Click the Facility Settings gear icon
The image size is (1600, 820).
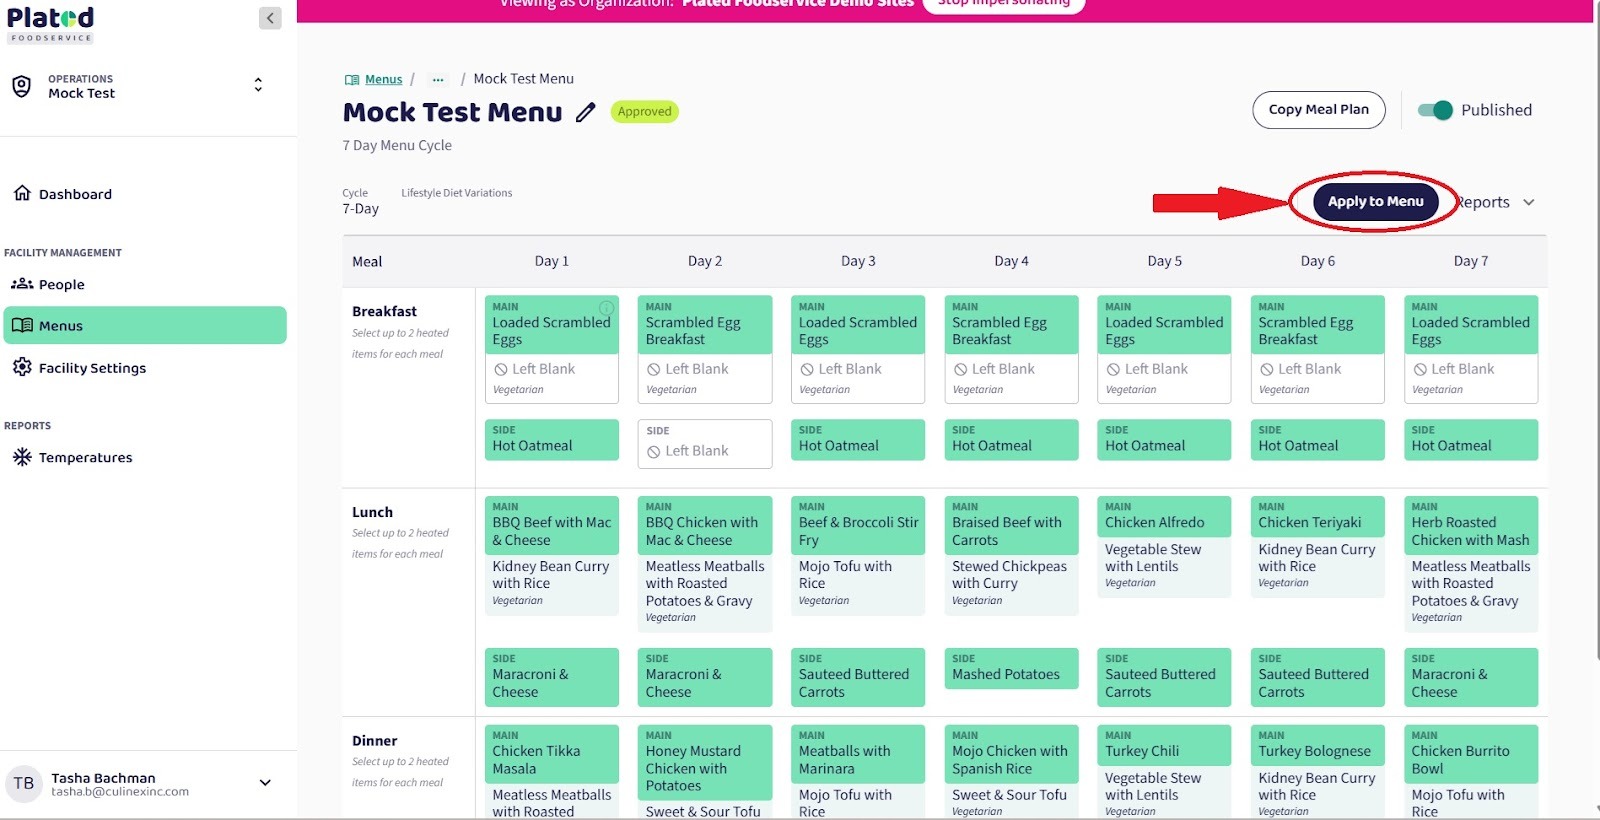pyautogui.click(x=22, y=367)
